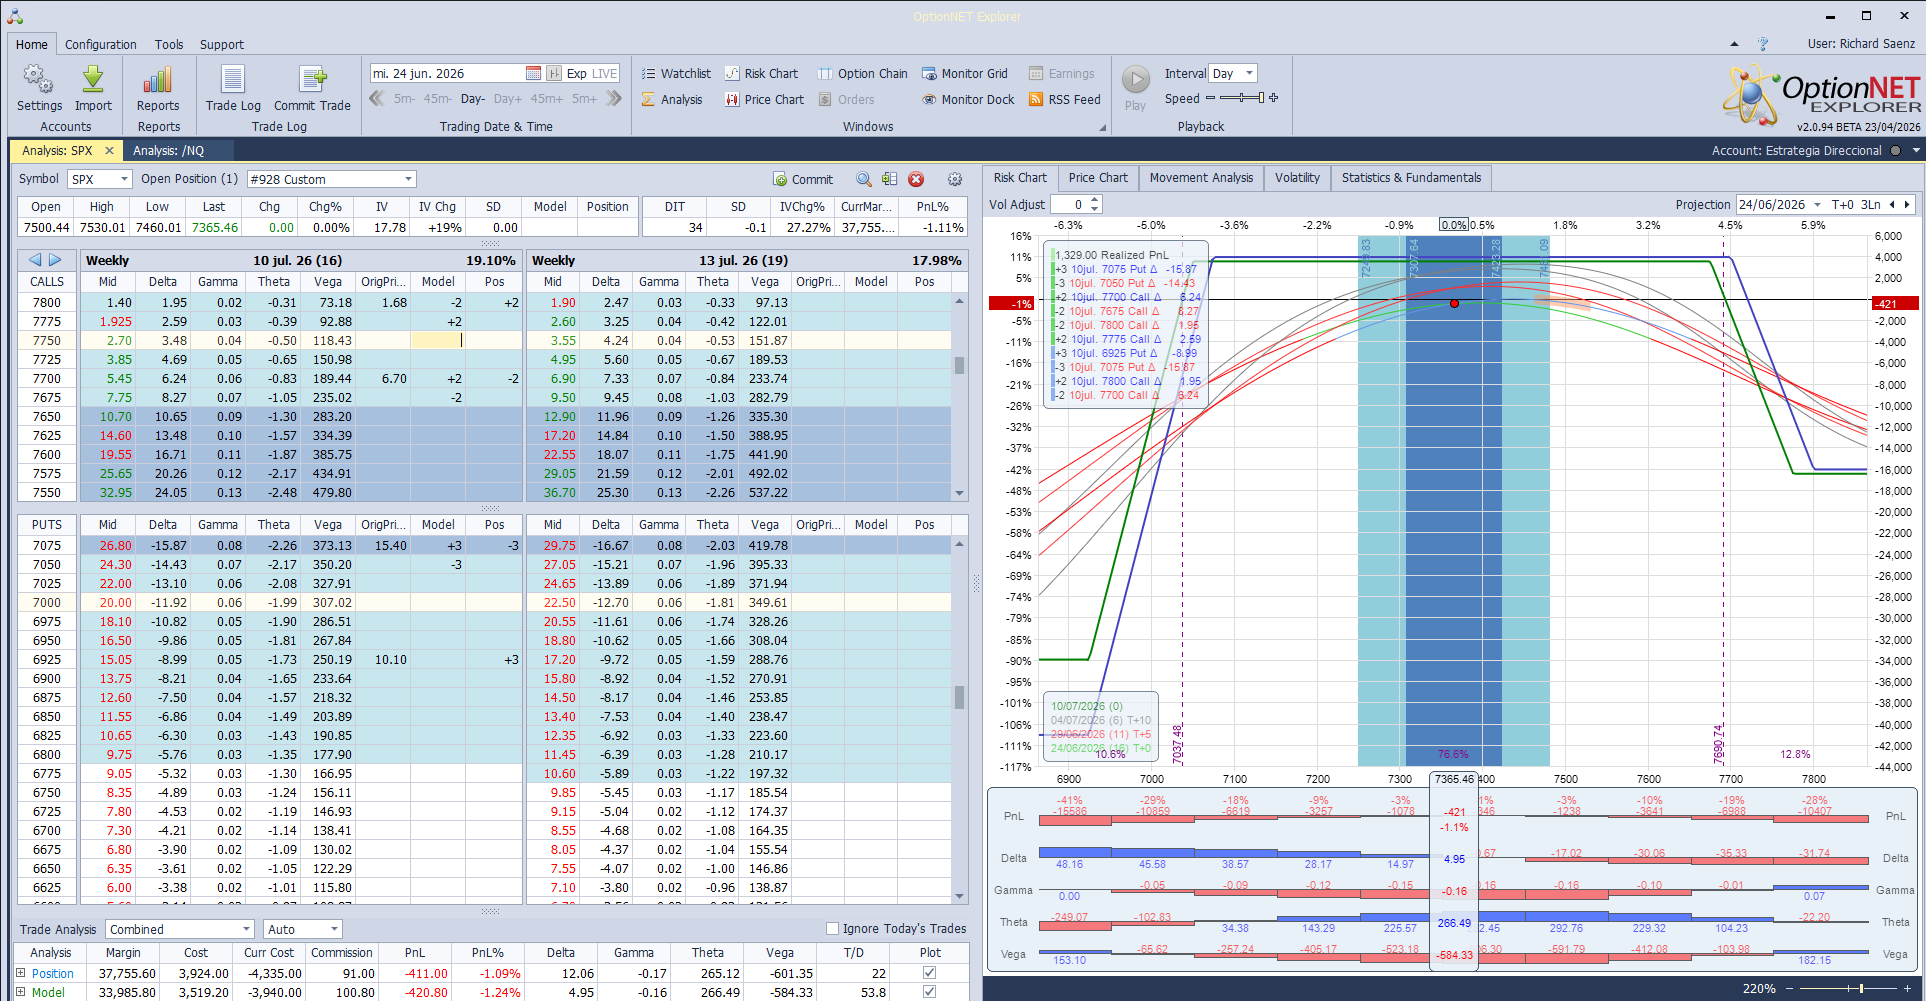Expand the Position analysis row
1926x1001 pixels.
pyautogui.click(x=20, y=973)
